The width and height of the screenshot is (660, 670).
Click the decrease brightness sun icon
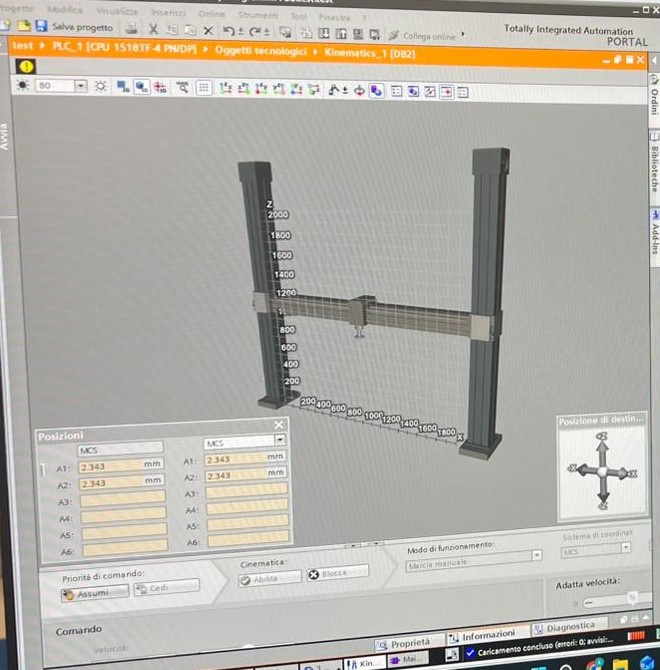pyautogui.click(x=23, y=85)
